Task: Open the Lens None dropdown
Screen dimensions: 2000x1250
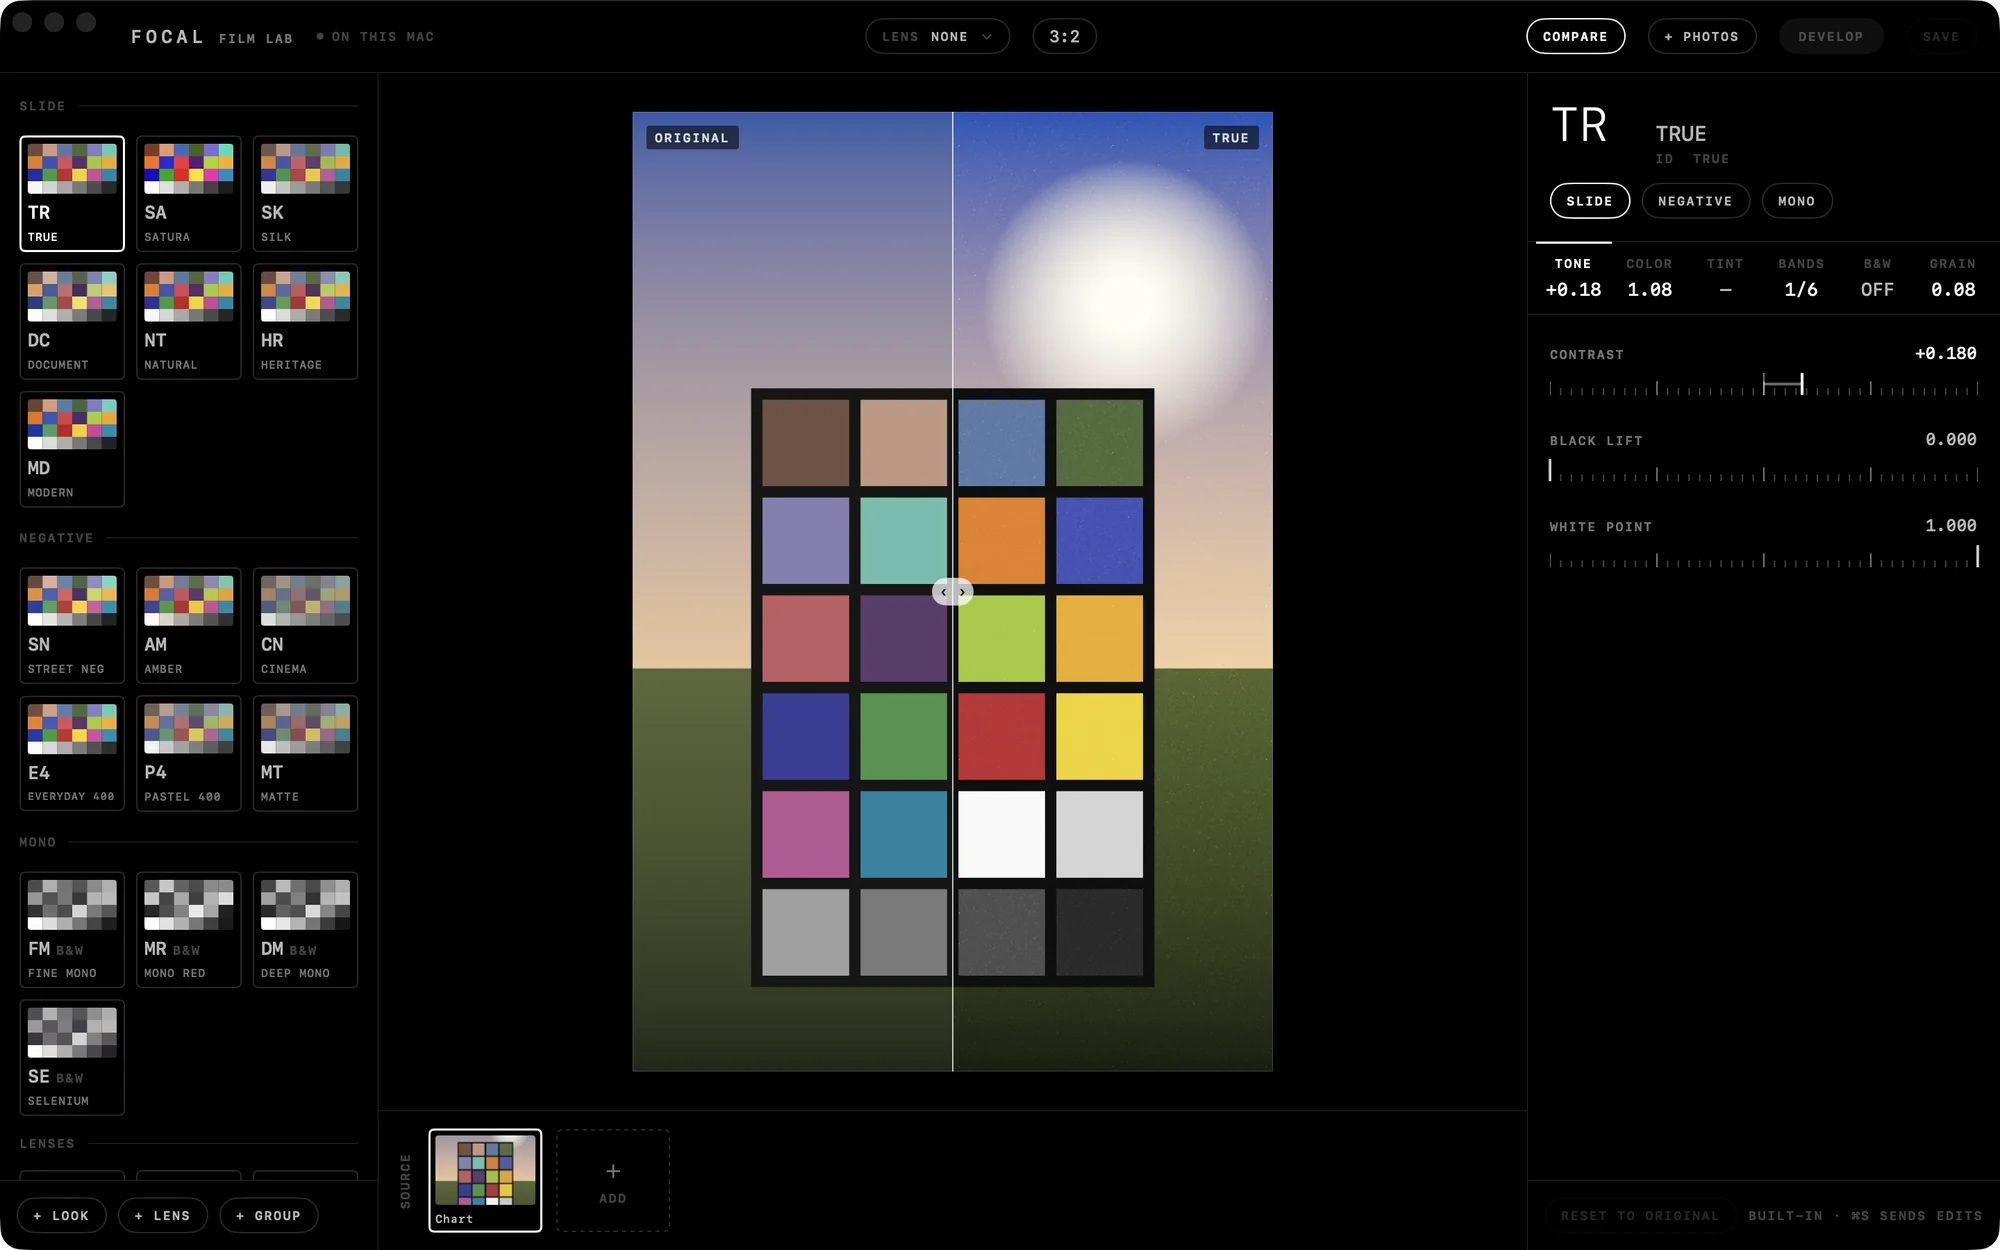Action: tap(937, 36)
